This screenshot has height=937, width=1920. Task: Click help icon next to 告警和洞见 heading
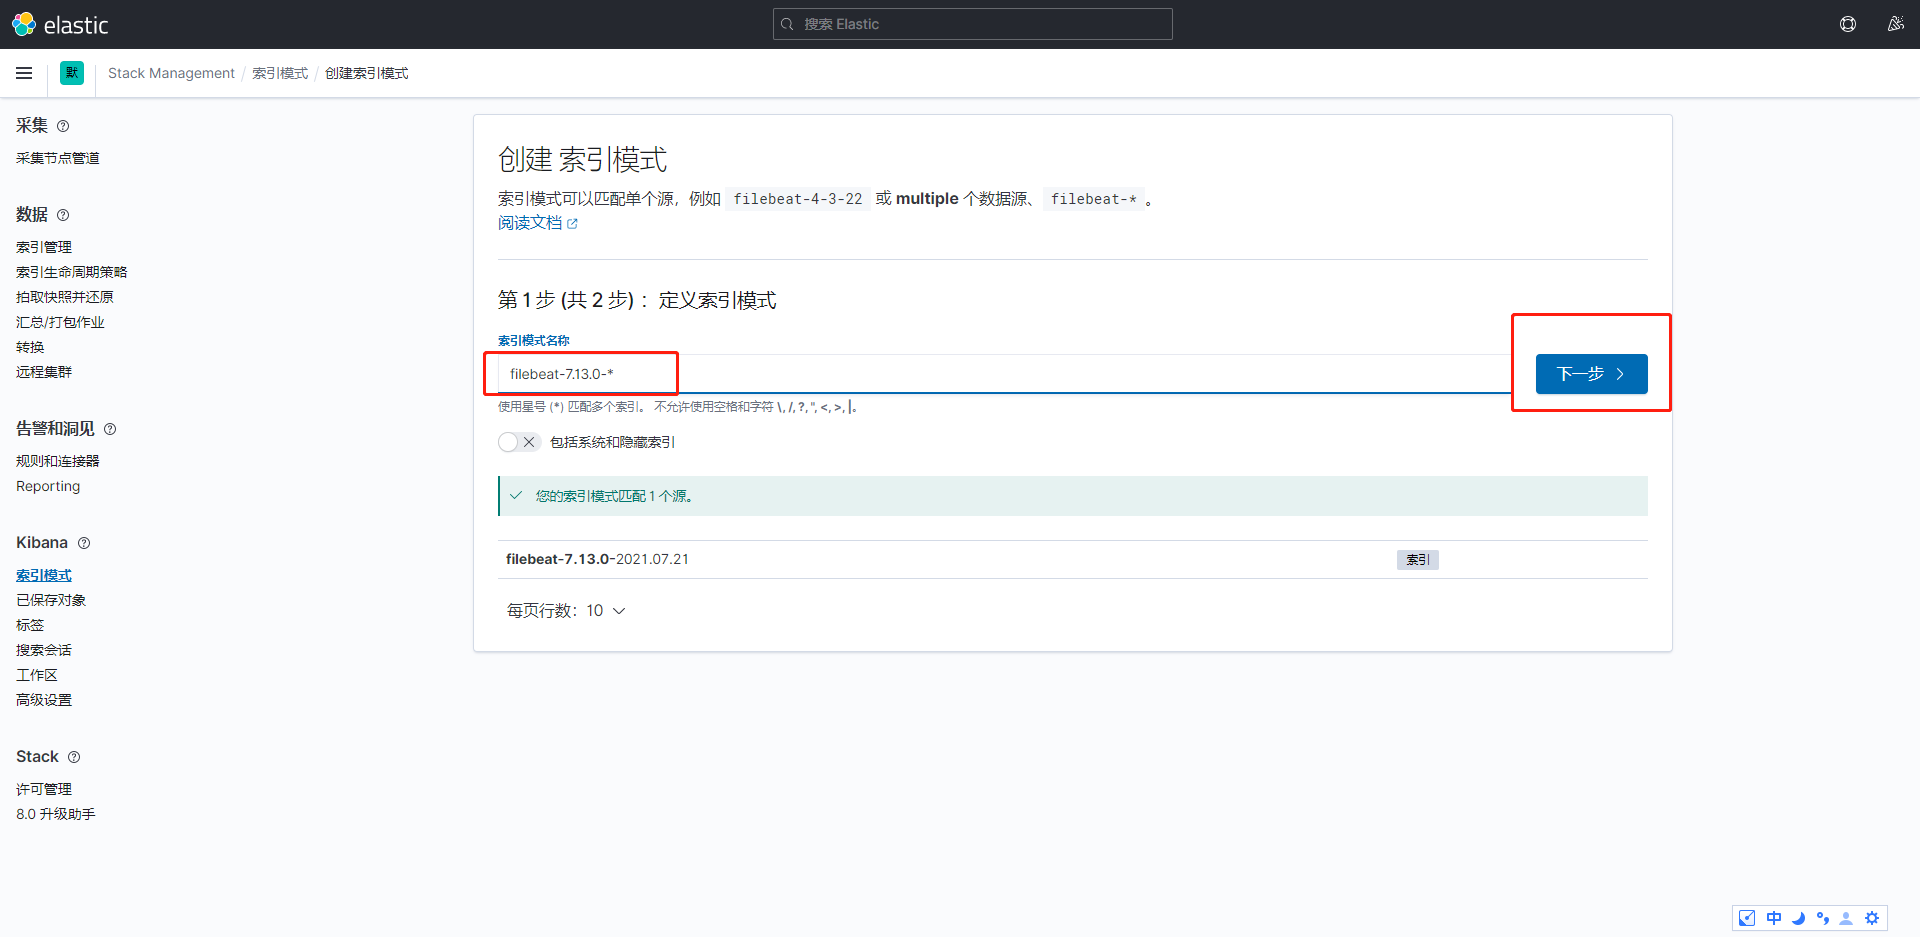coord(110,429)
